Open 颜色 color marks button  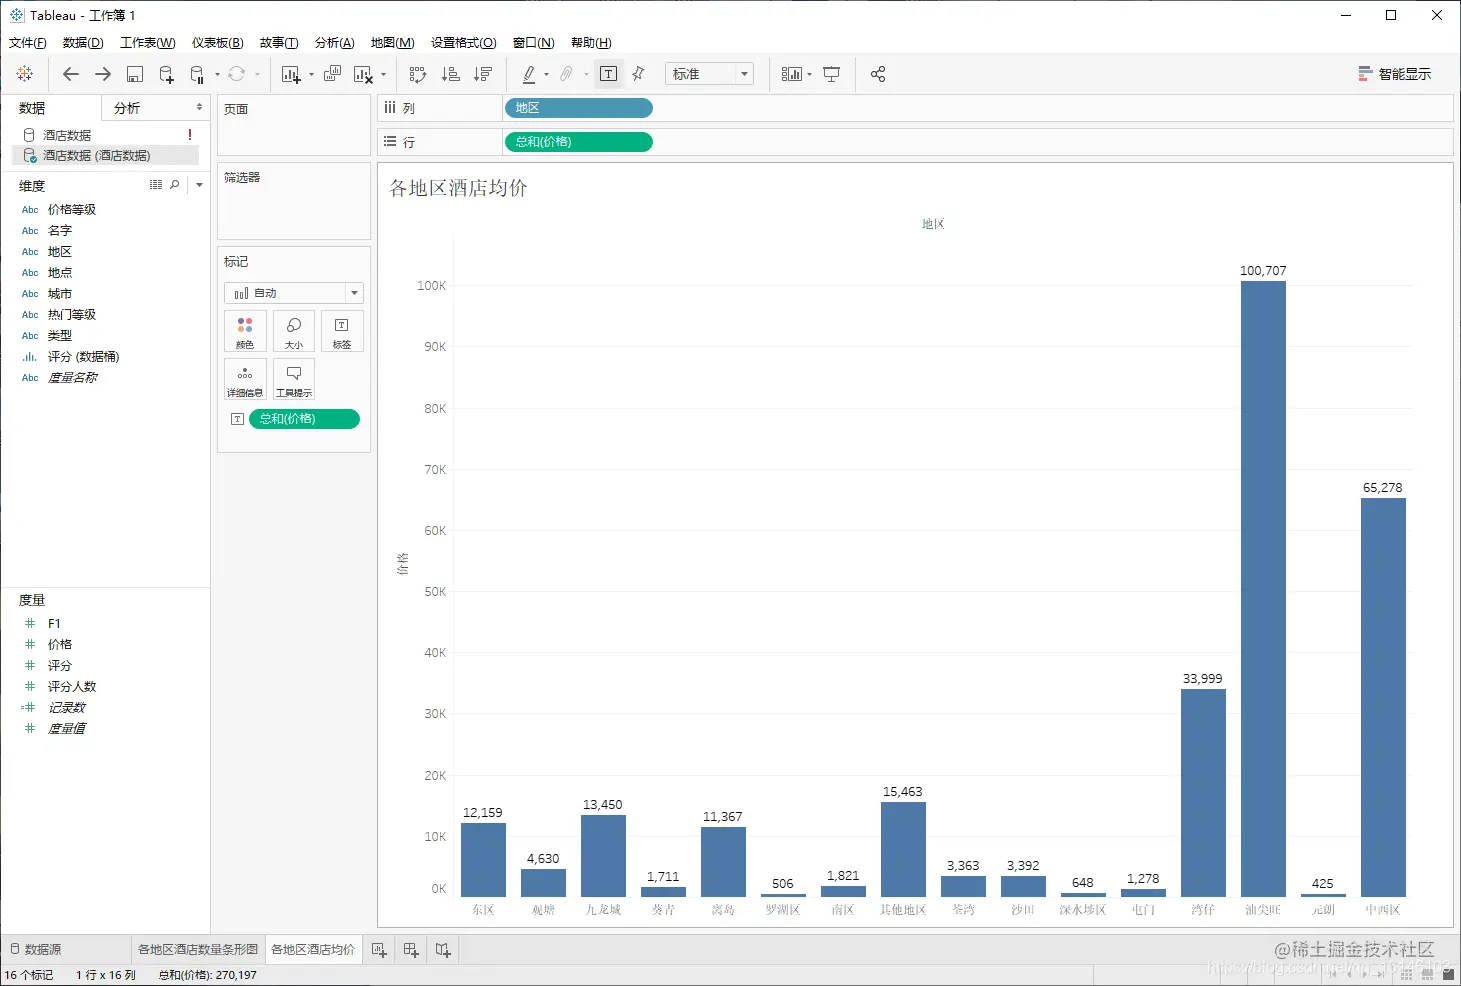tap(245, 331)
